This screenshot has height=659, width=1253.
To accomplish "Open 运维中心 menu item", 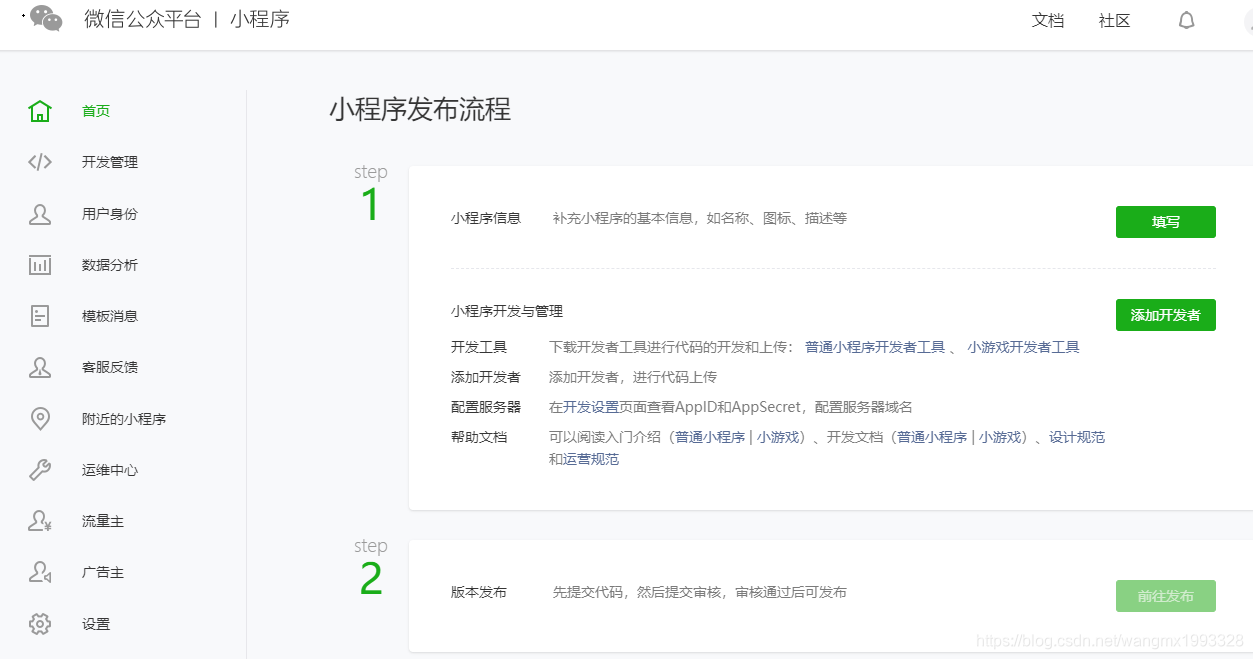I will [x=110, y=470].
